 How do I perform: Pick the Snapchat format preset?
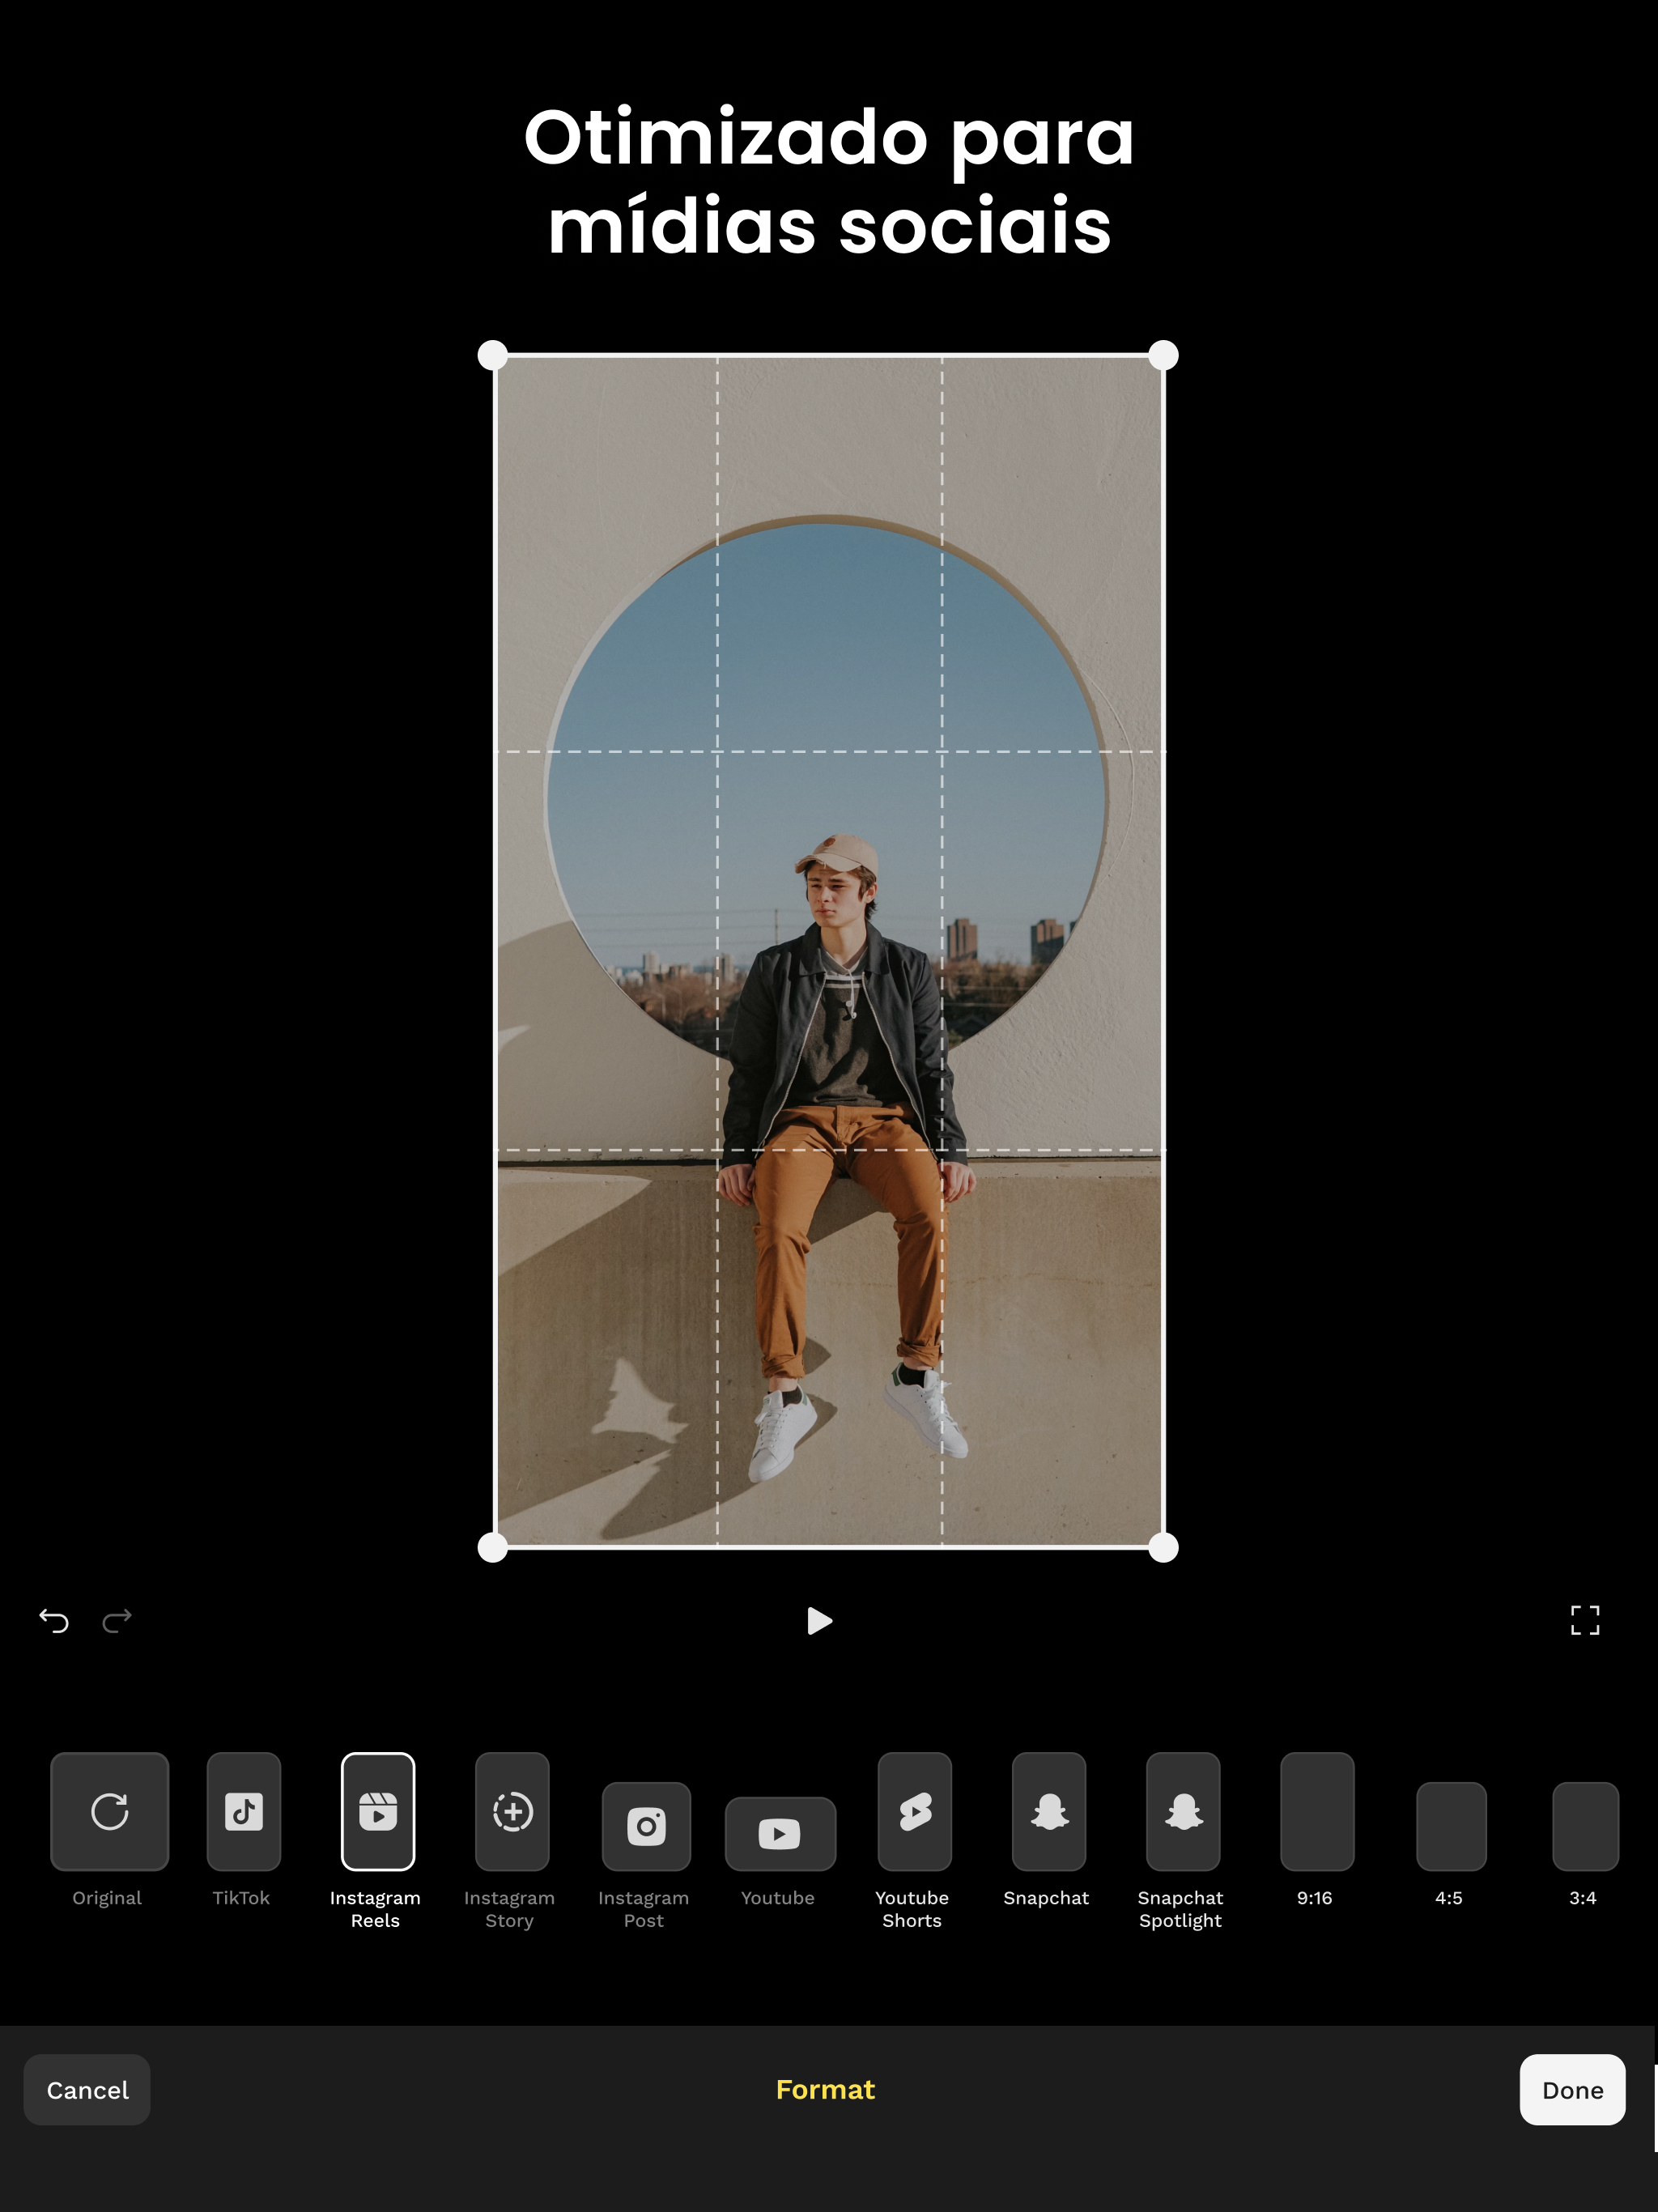tap(1048, 1811)
